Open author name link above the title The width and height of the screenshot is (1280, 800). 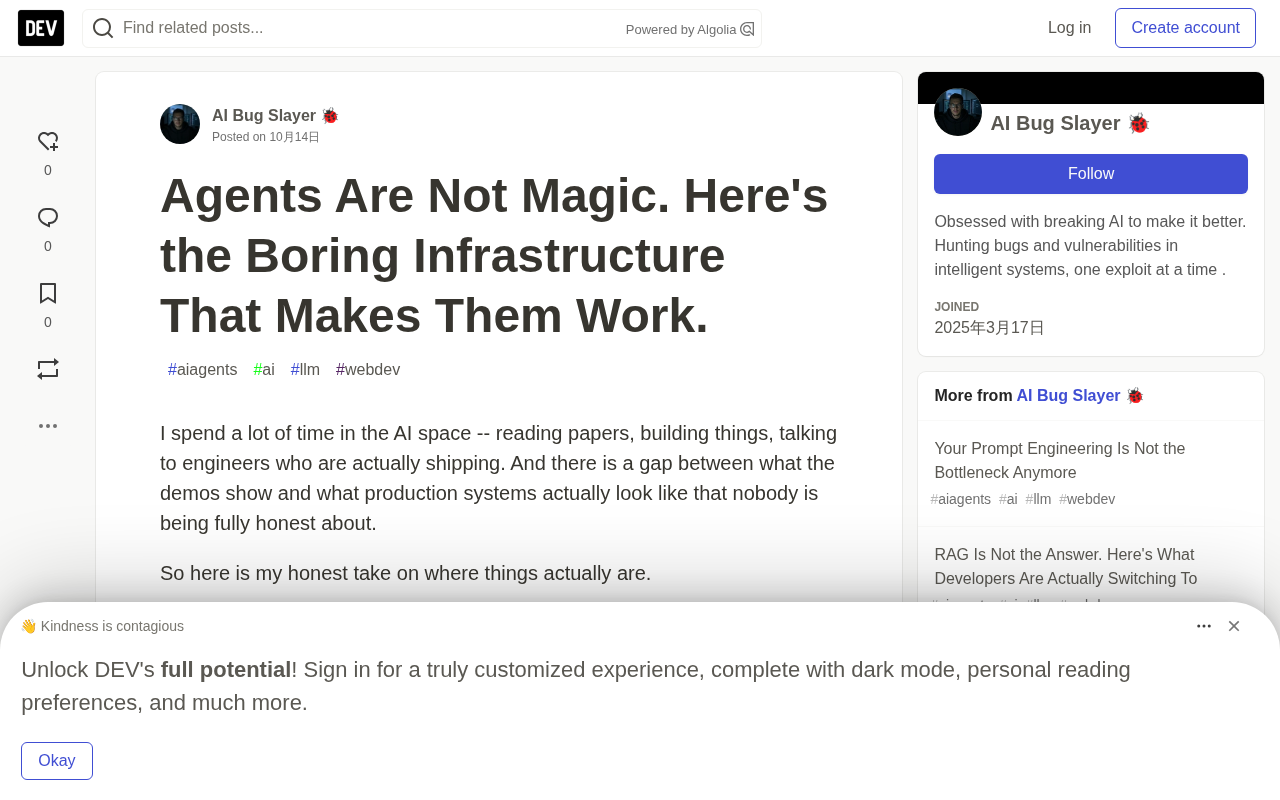tap(275, 116)
